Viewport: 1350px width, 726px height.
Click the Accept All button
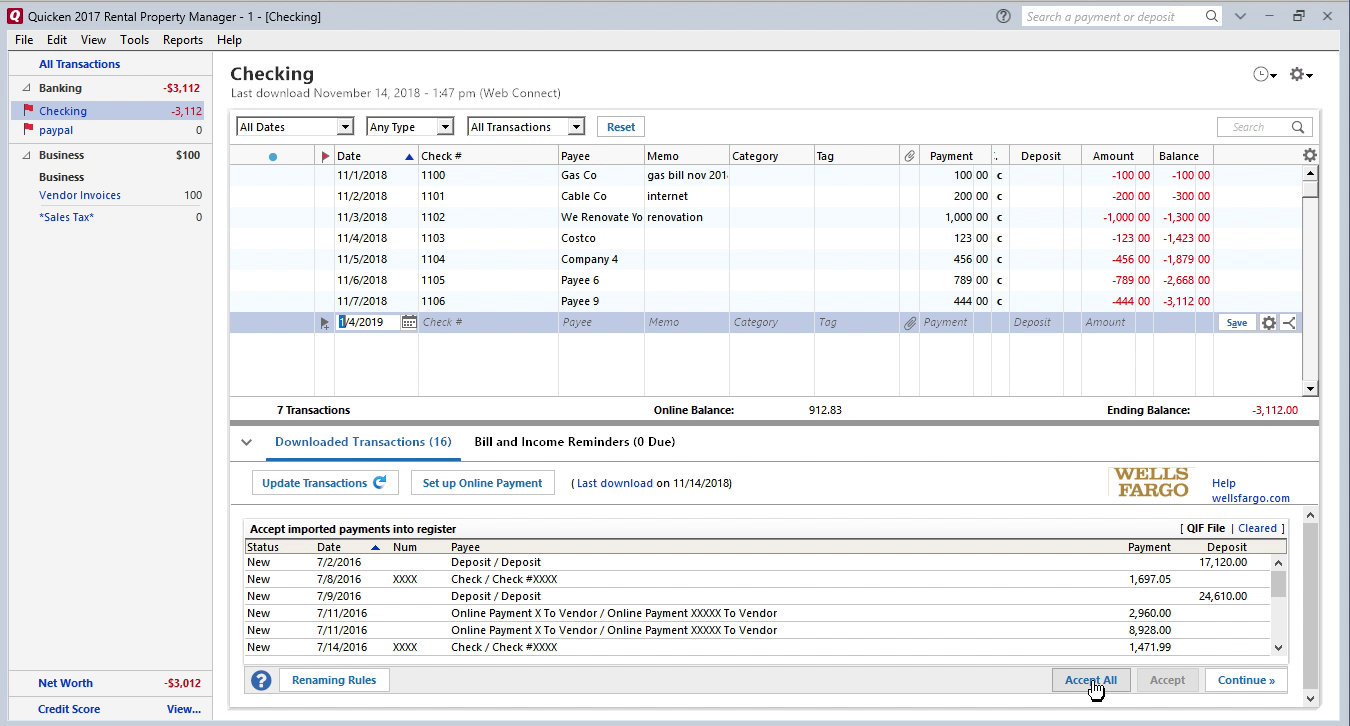pyautogui.click(x=1090, y=680)
